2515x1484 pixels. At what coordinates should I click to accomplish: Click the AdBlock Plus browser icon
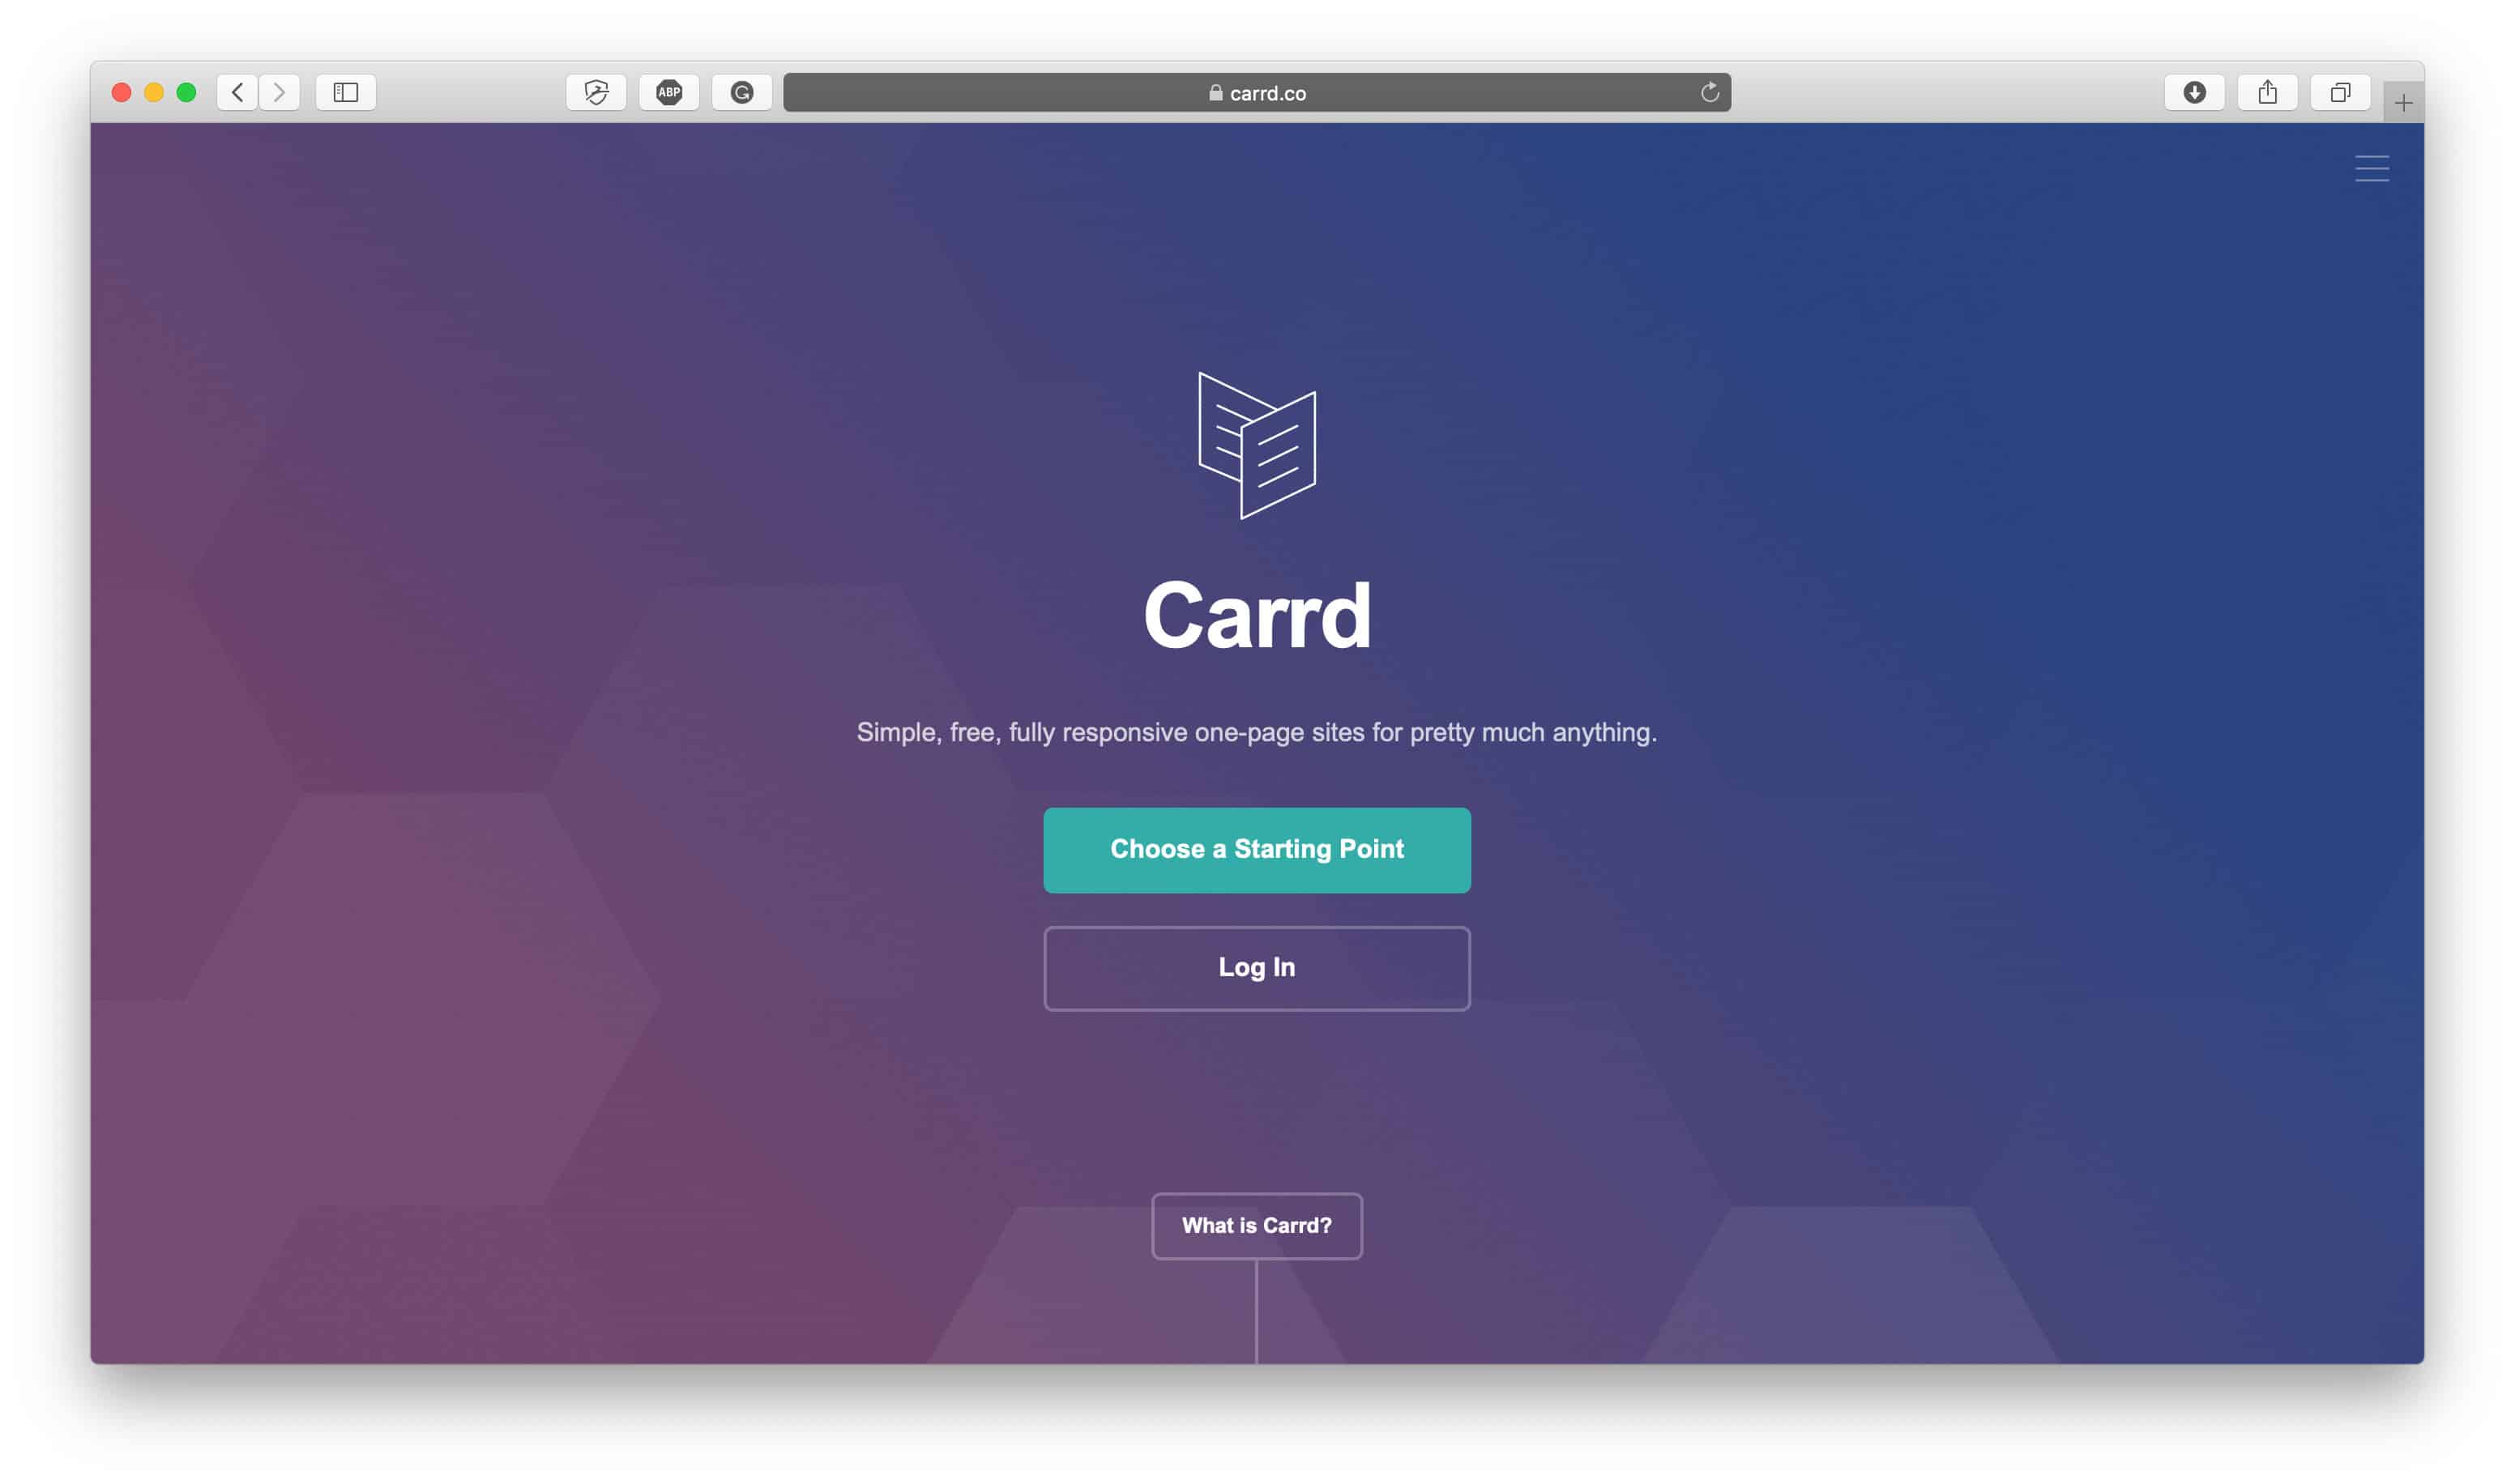pos(668,92)
